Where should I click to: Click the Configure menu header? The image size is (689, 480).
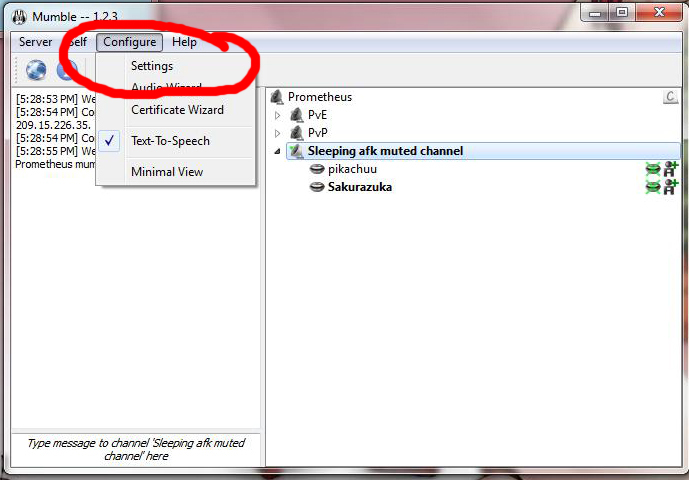[x=130, y=42]
